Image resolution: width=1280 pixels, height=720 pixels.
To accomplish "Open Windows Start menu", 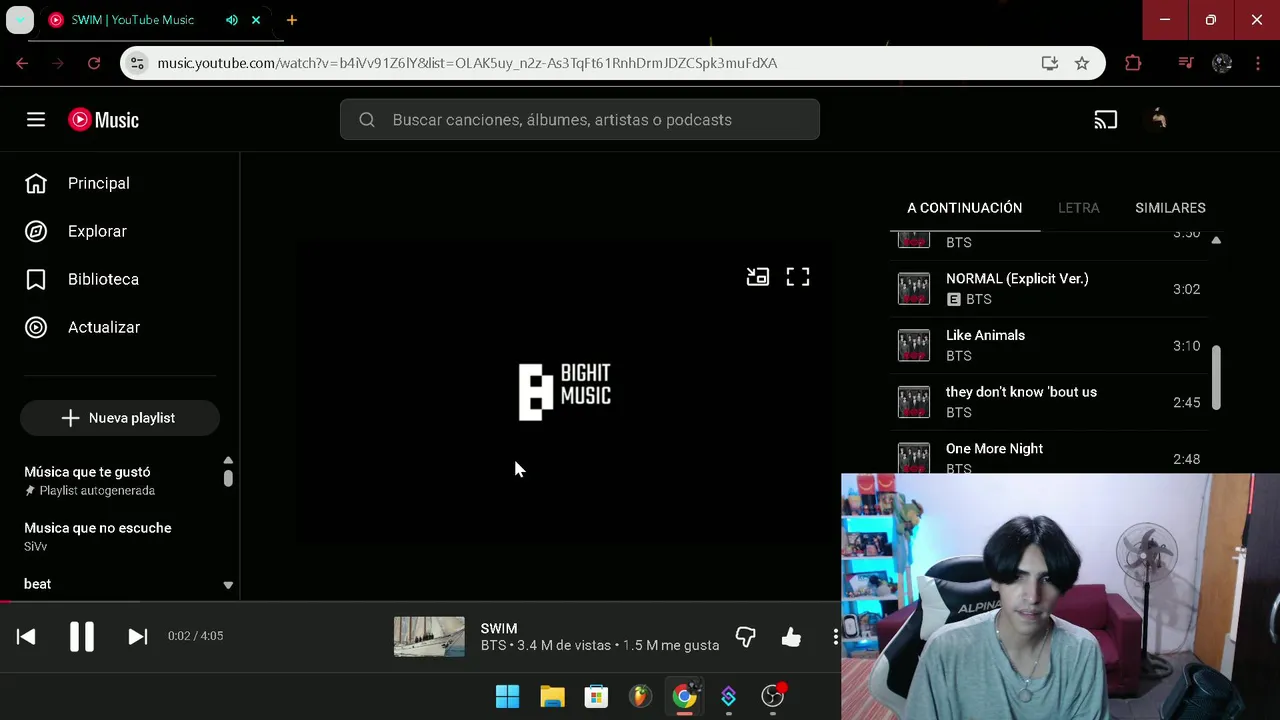I will [x=508, y=696].
